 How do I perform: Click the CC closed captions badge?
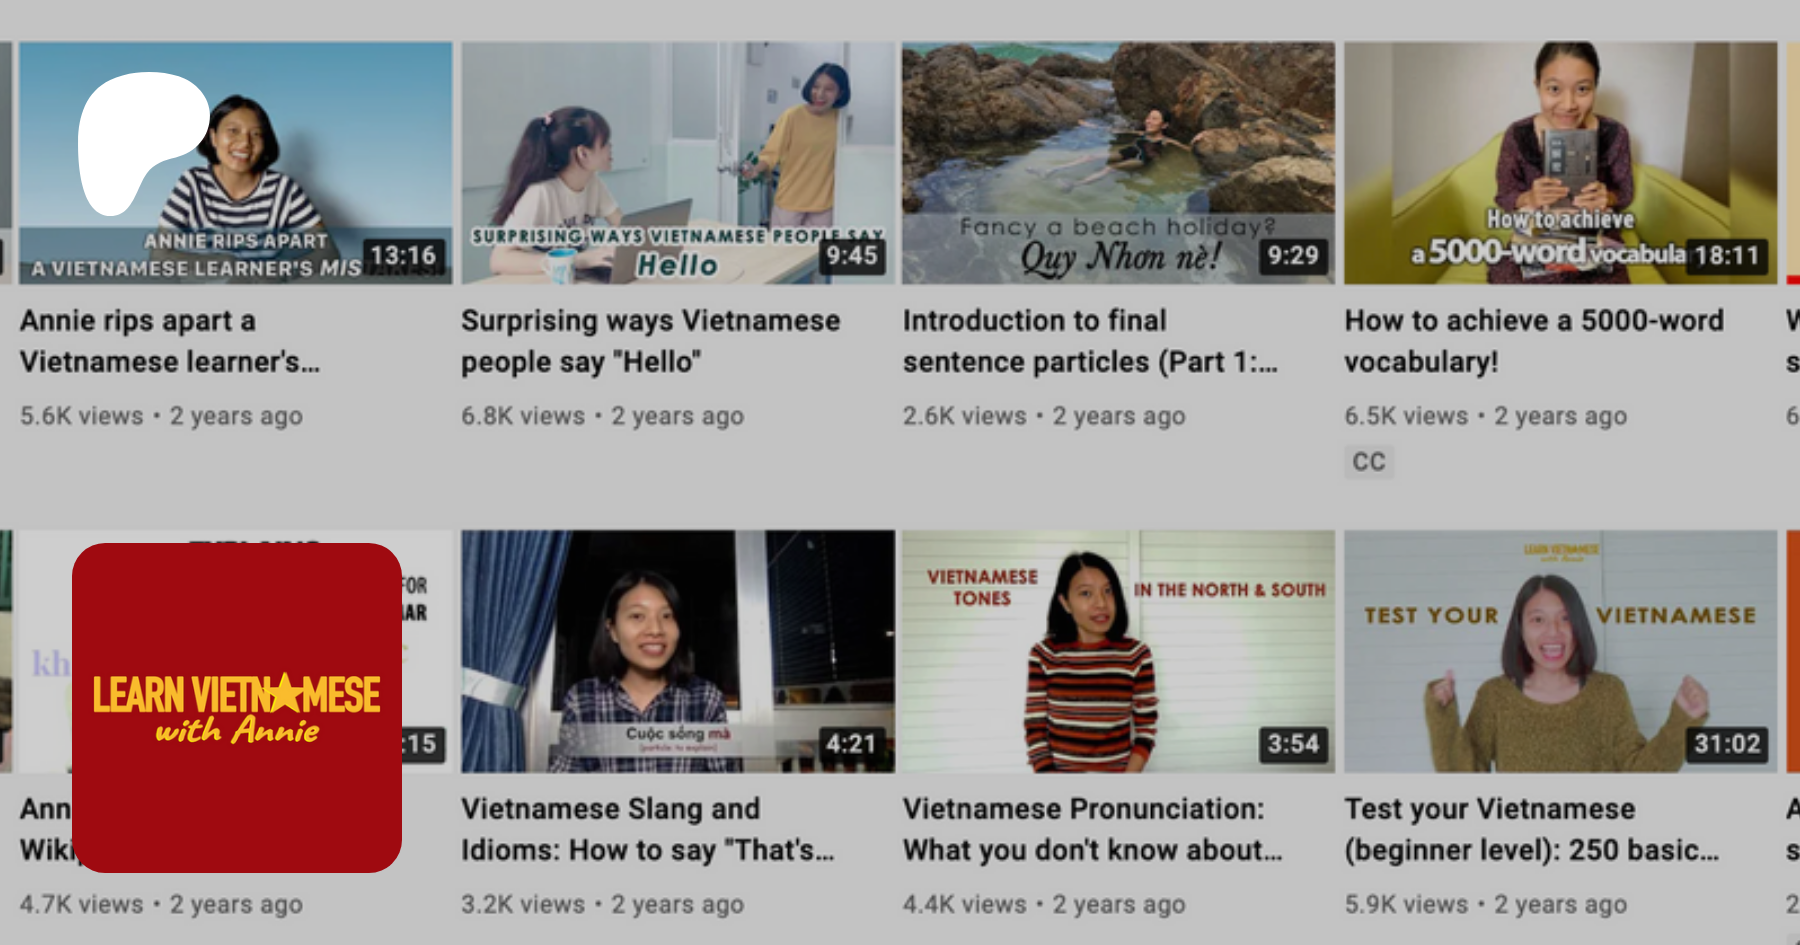coord(1369,462)
